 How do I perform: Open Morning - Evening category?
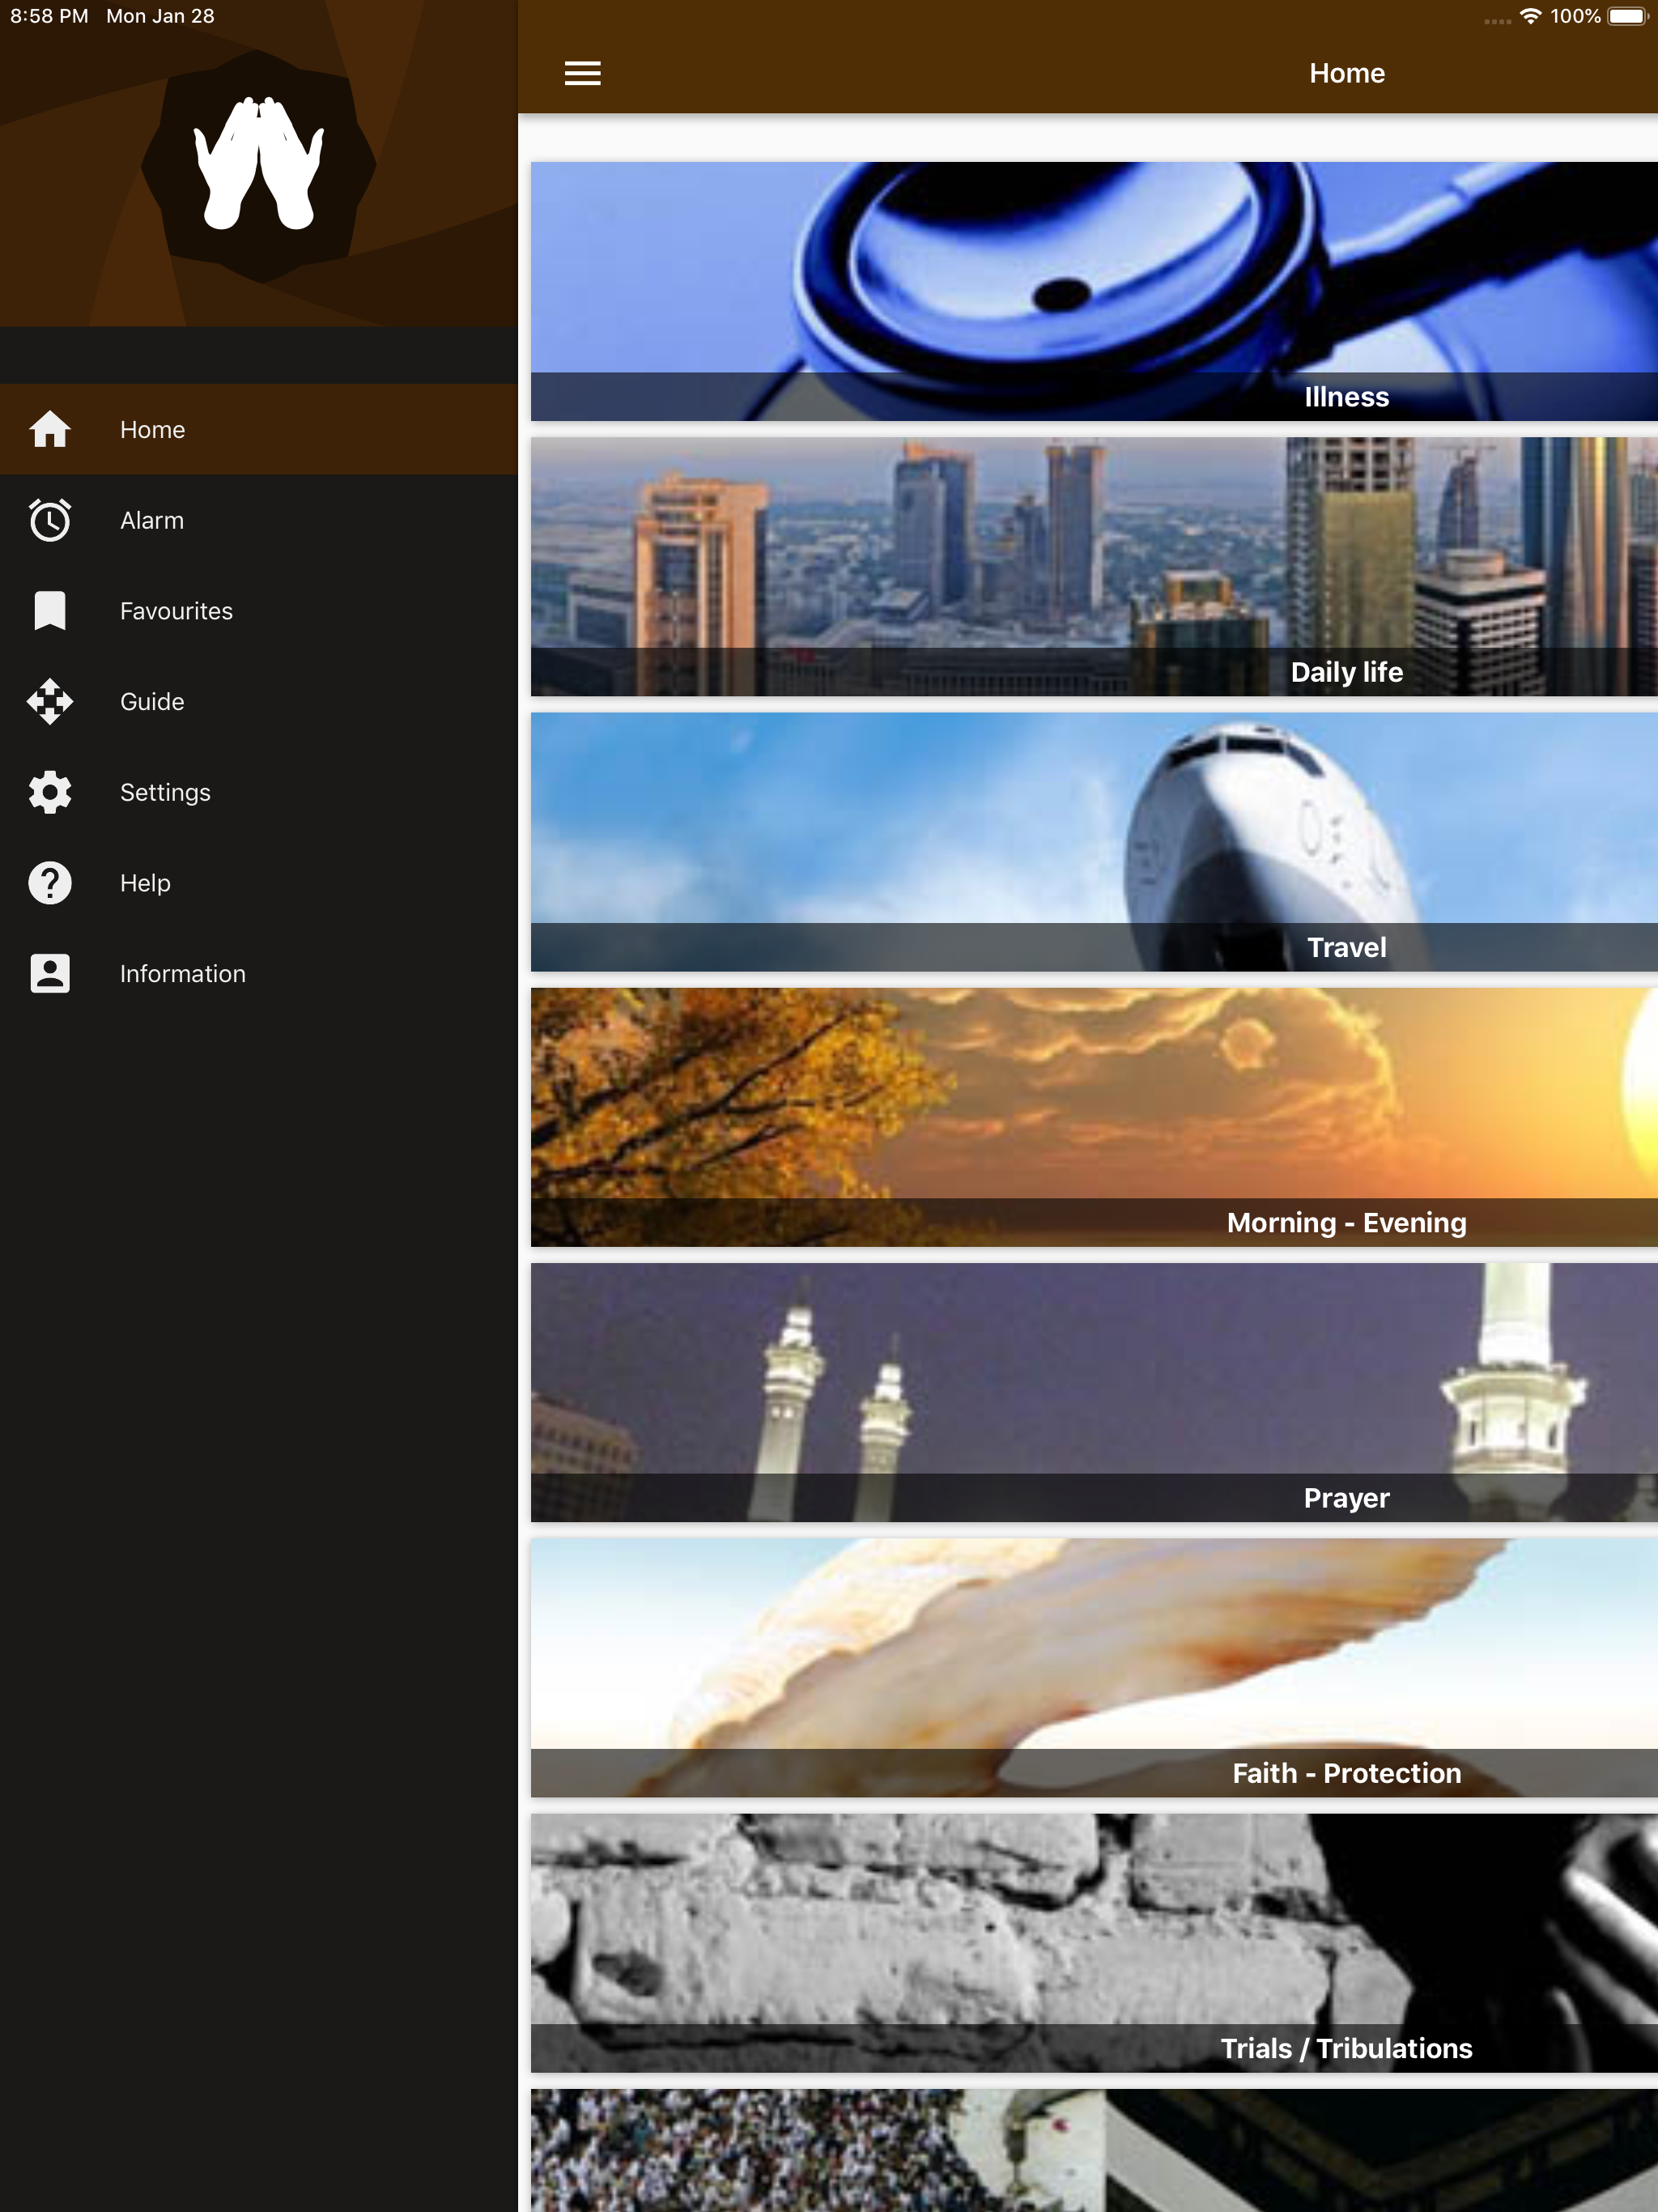1093,1116
